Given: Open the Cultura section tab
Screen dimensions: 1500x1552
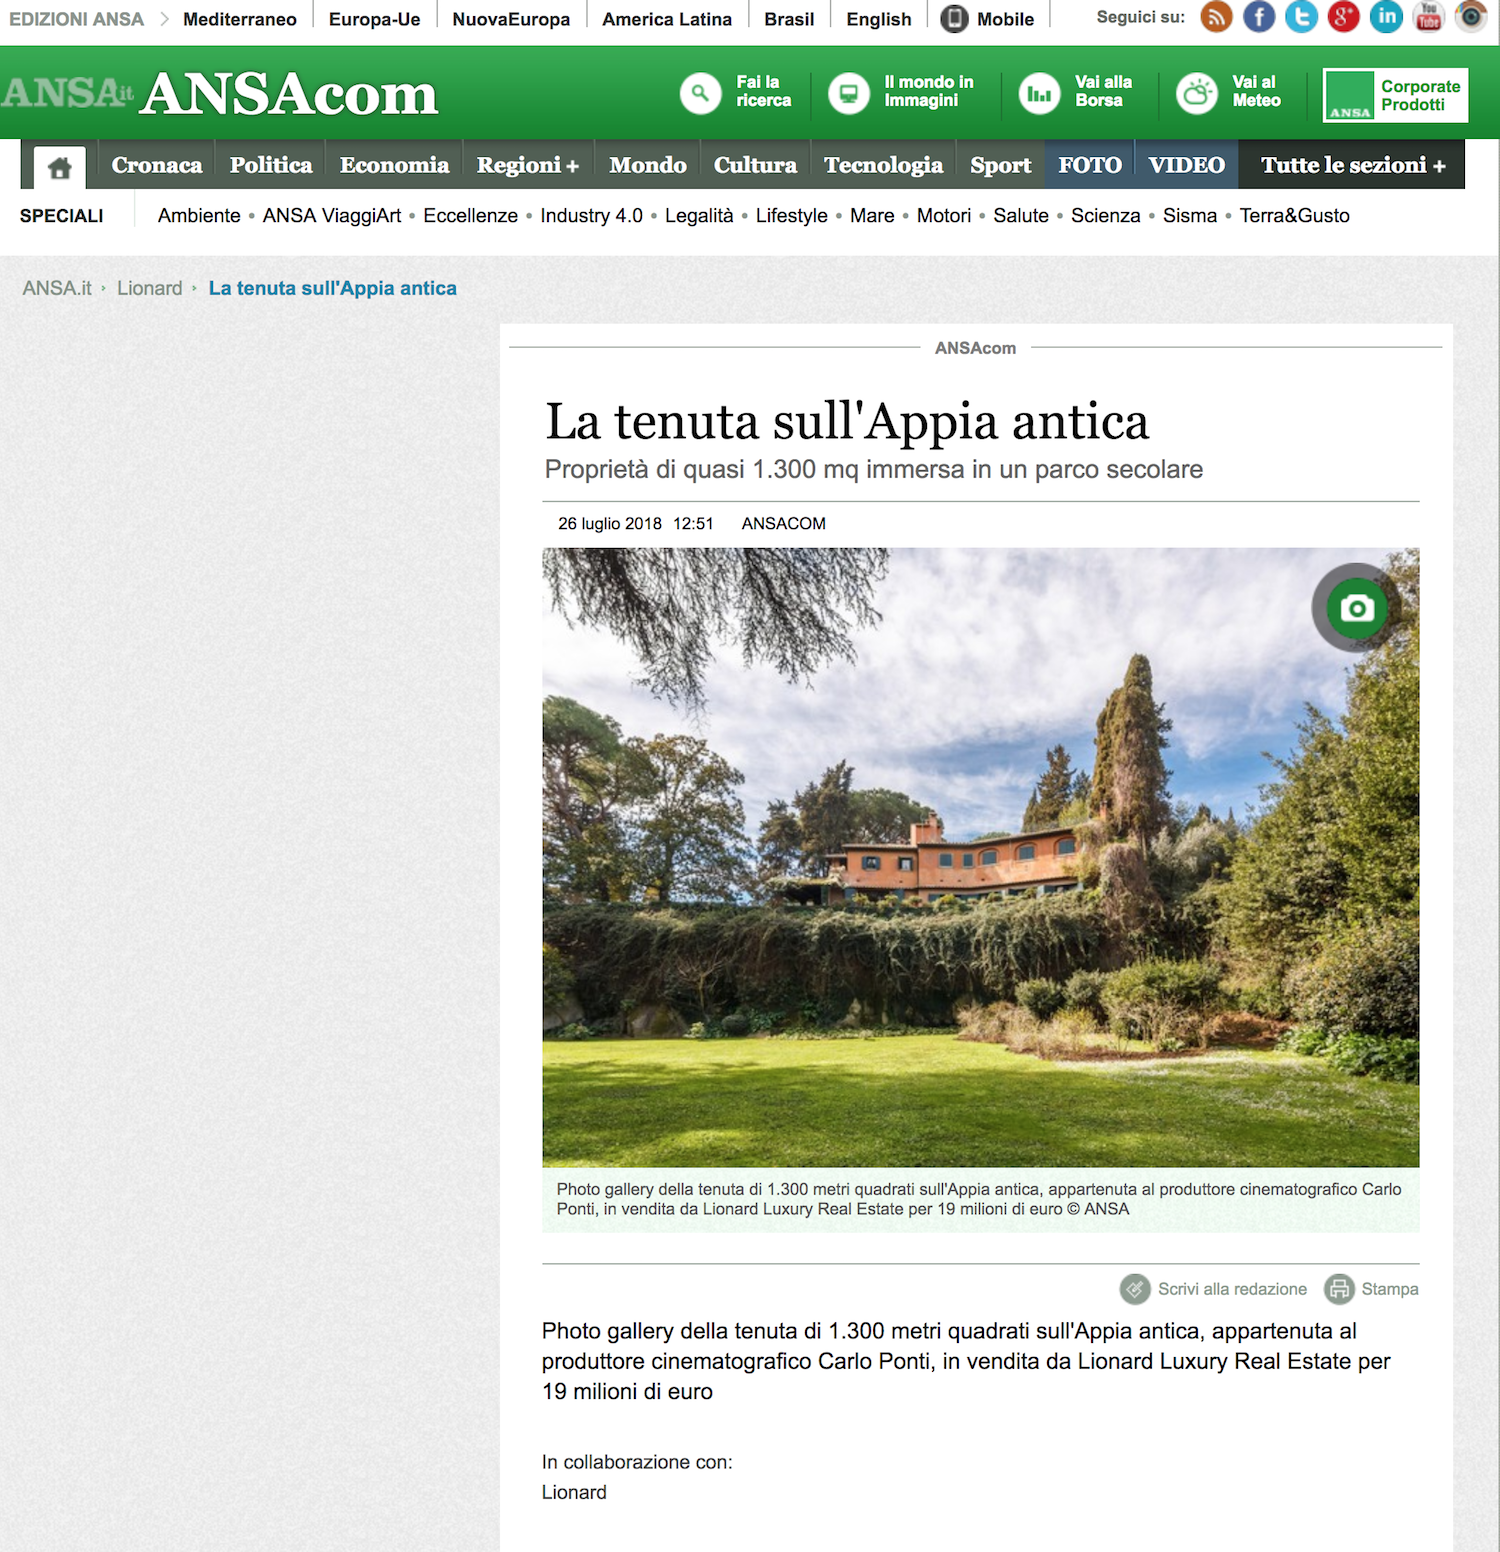Looking at the screenshot, I should point(755,165).
